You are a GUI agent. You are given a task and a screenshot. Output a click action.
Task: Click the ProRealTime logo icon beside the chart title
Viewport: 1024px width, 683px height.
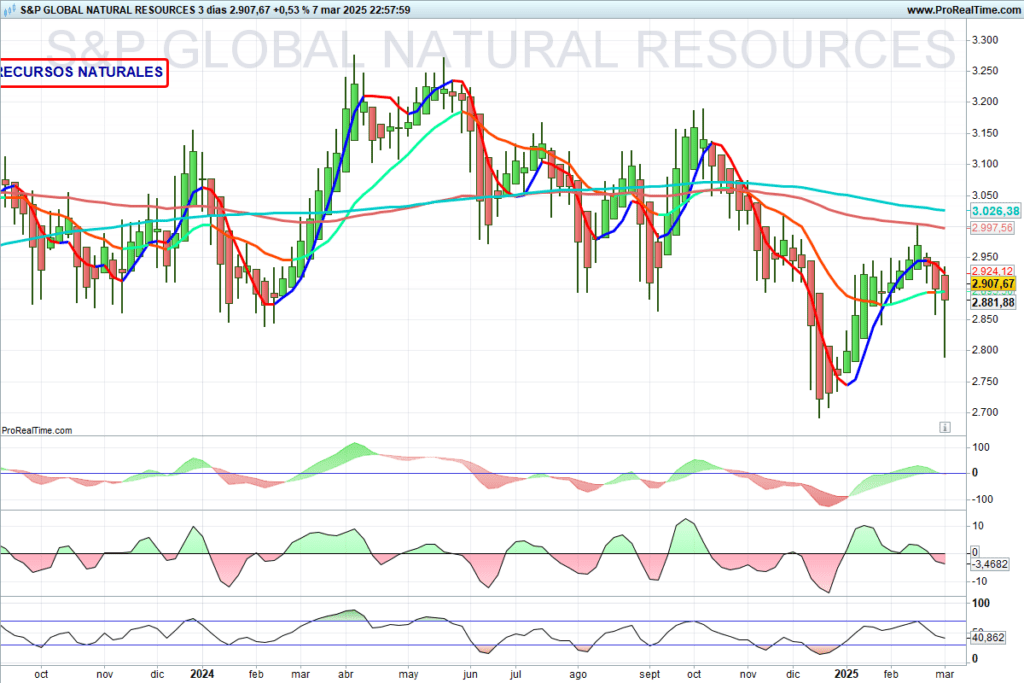point(9,9)
